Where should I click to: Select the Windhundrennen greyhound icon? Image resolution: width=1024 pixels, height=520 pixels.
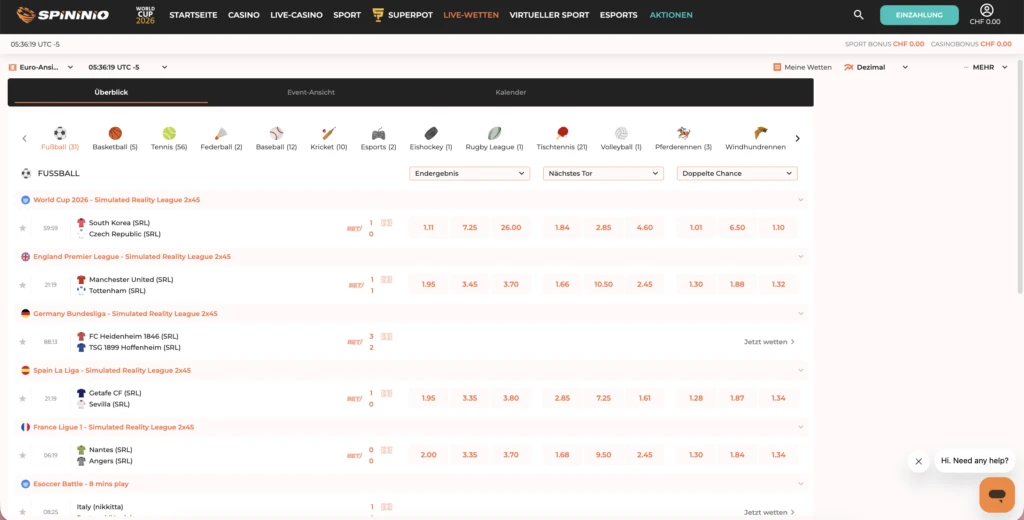pyautogui.click(x=760, y=133)
